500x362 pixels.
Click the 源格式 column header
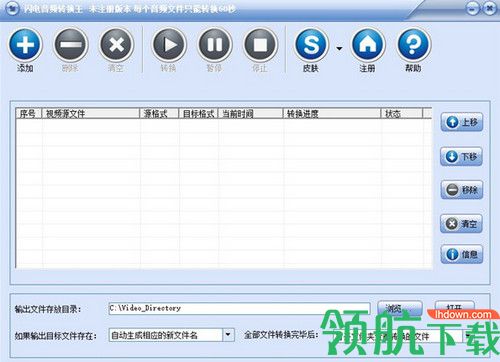[x=159, y=114]
